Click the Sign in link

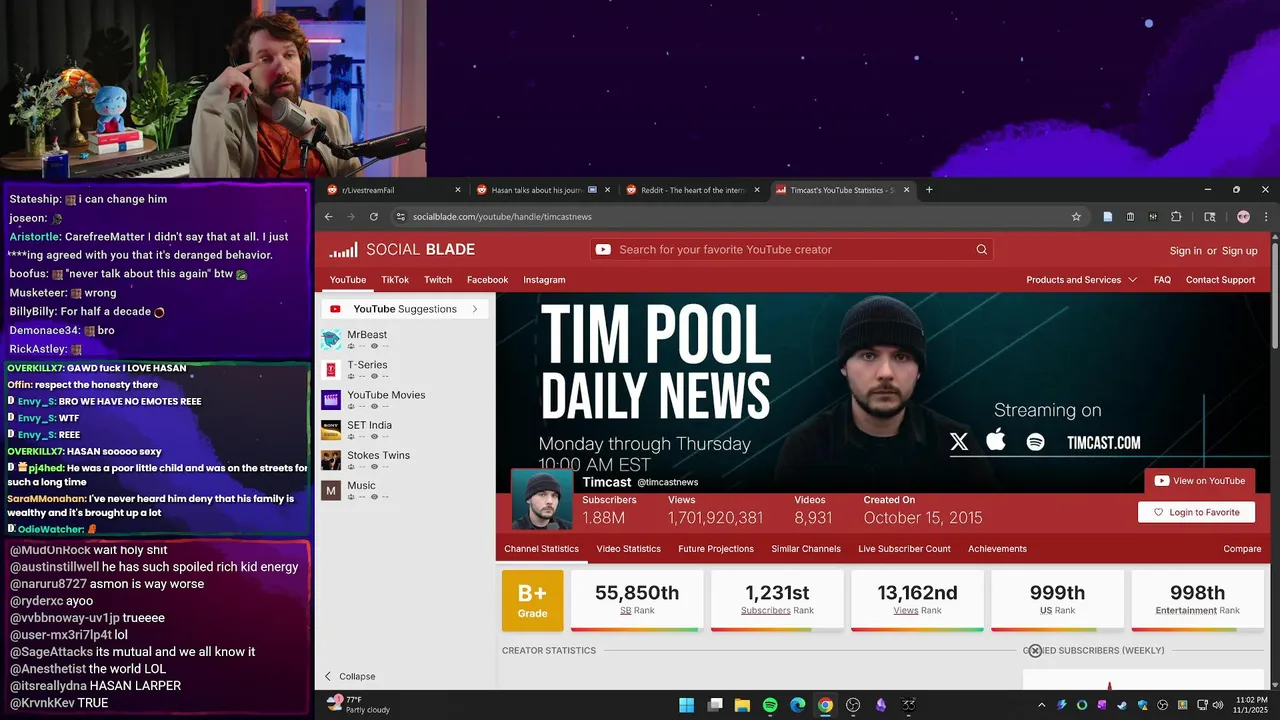point(1186,251)
